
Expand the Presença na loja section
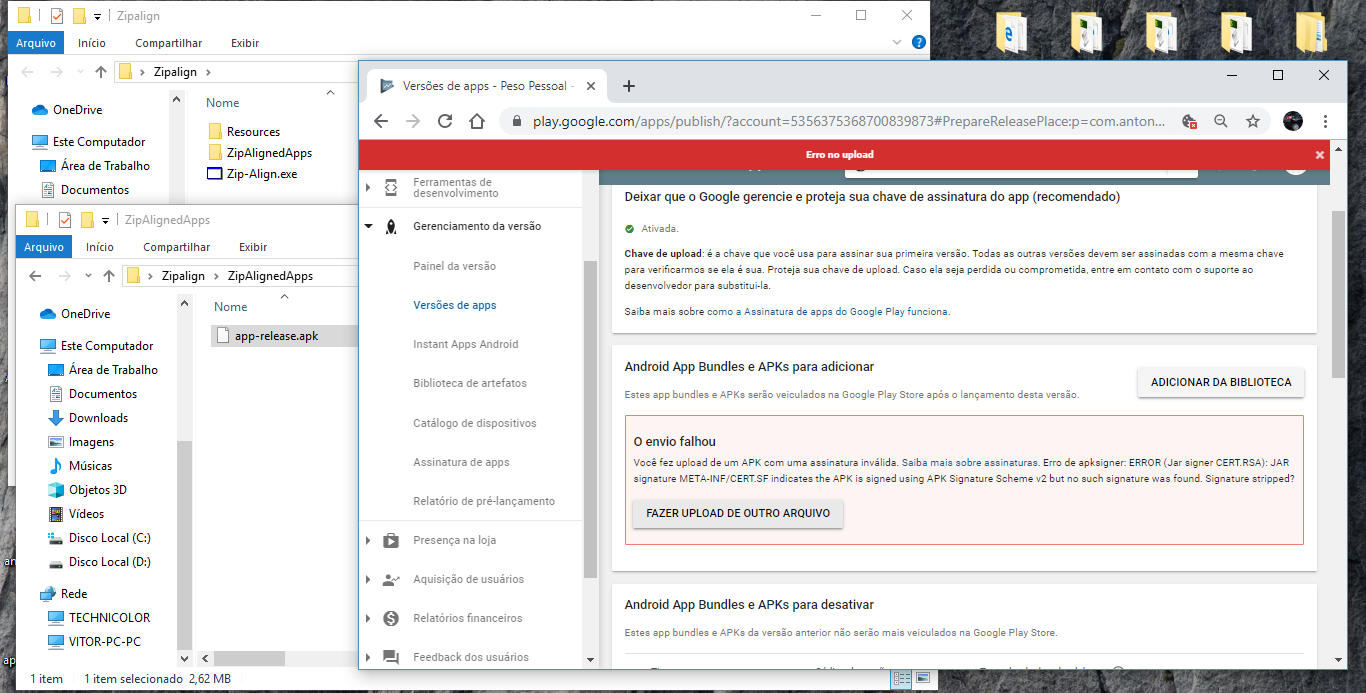coord(368,540)
